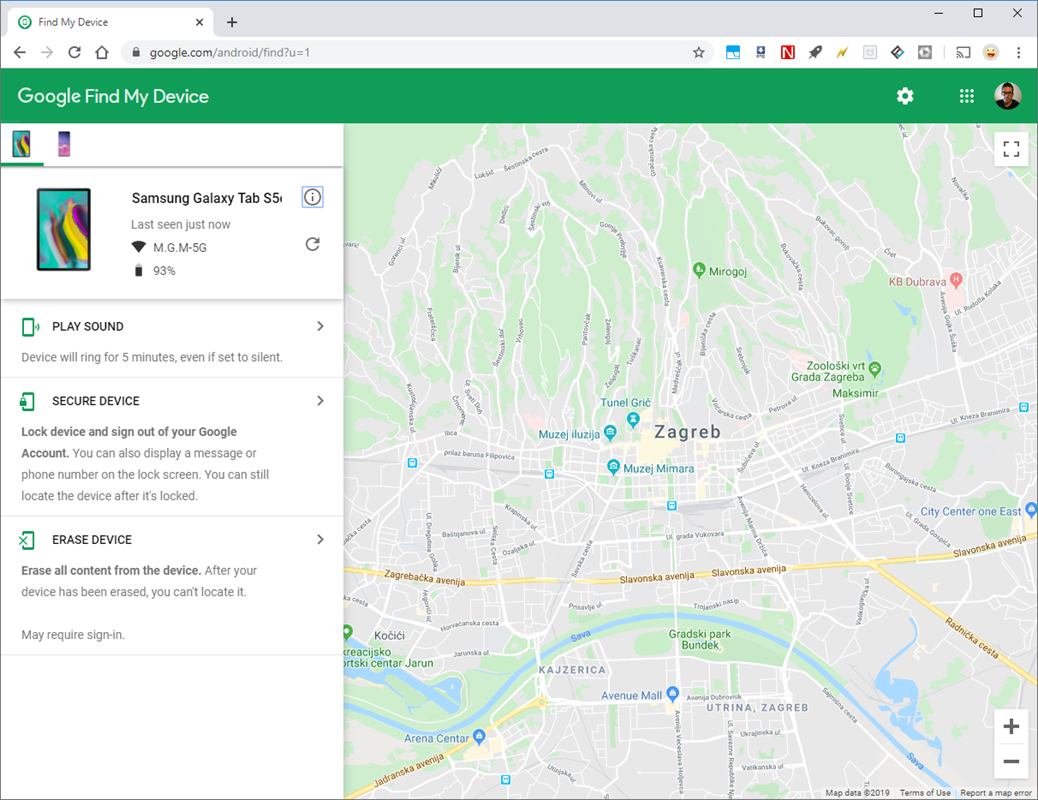Click Google Find My Device title
Viewport: 1038px width, 800px height.
tap(113, 96)
